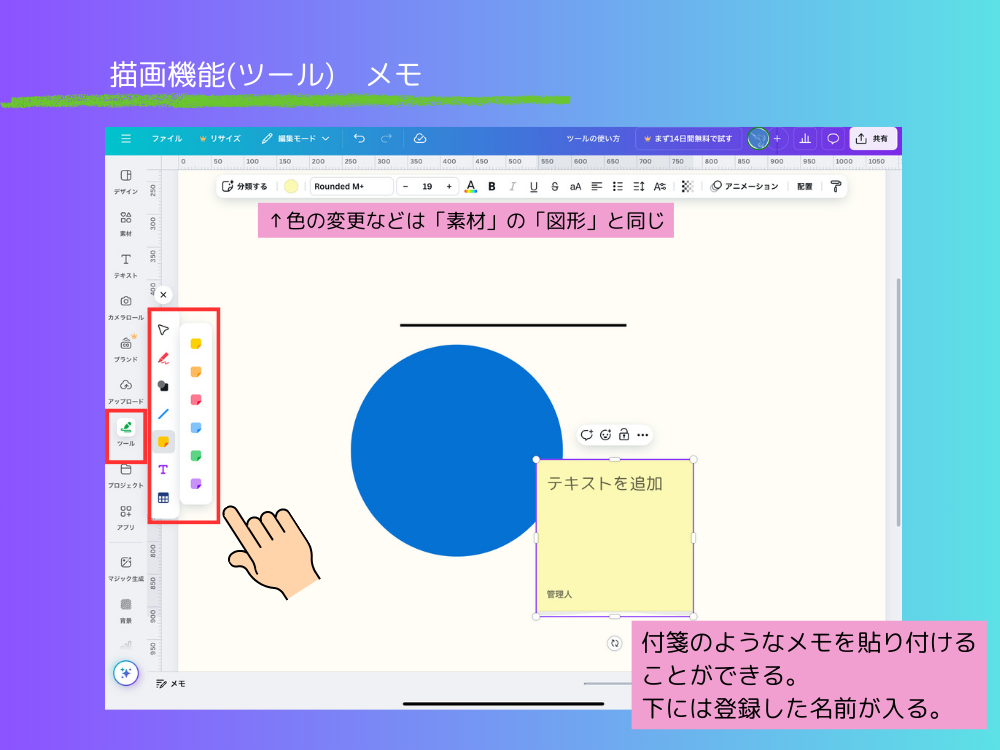1000x750 pixels.
Task: Select the sticky note tool in the drawing flyout
Action: pos(161,439)
